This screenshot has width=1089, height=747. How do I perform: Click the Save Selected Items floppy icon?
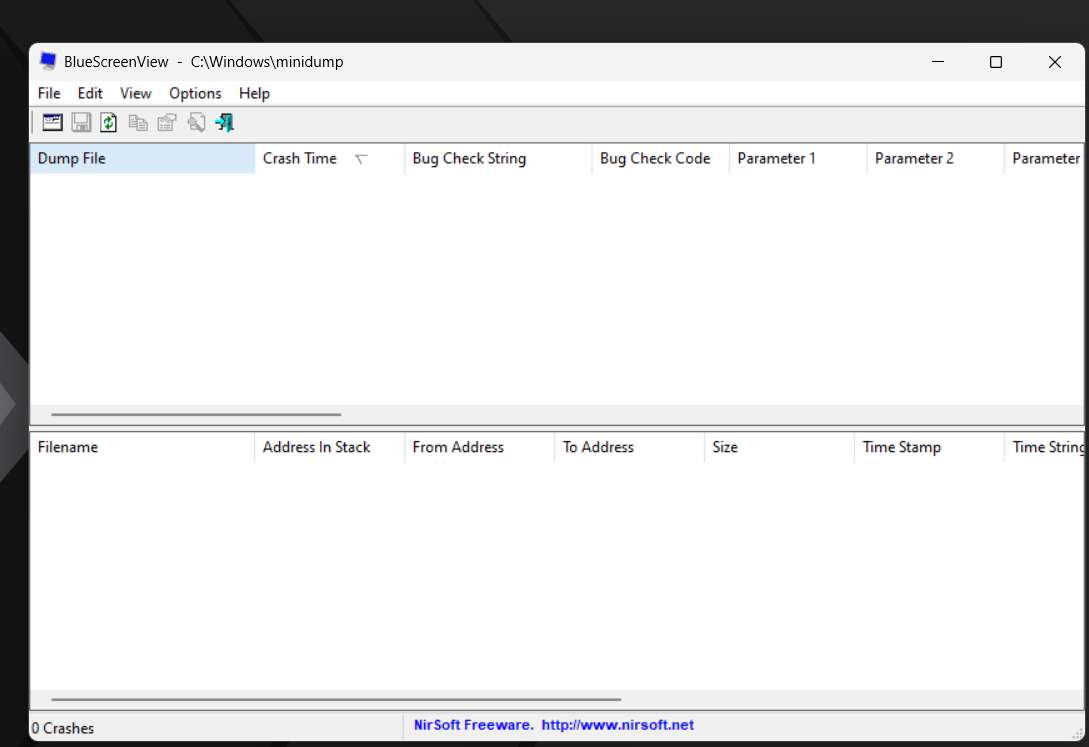[x=81, y=123]
